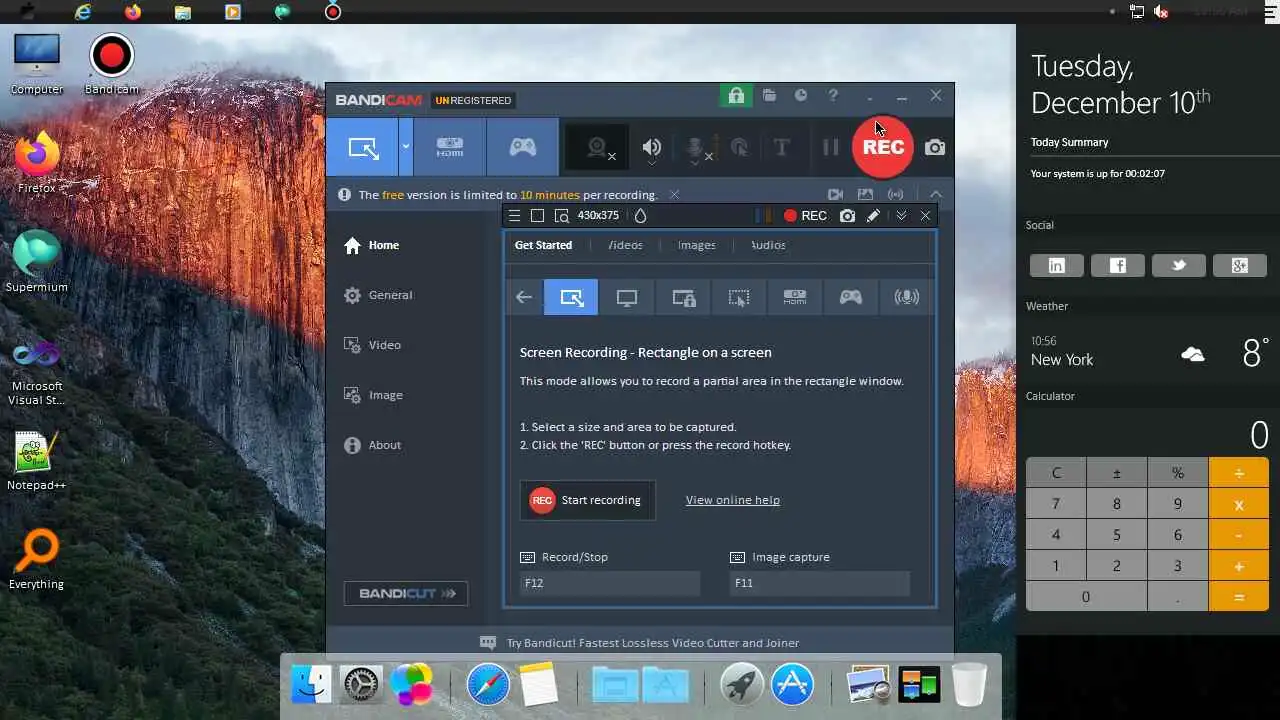Dismiss the free version limit notice
This screenshot has height=720, width=1280.
674,195
